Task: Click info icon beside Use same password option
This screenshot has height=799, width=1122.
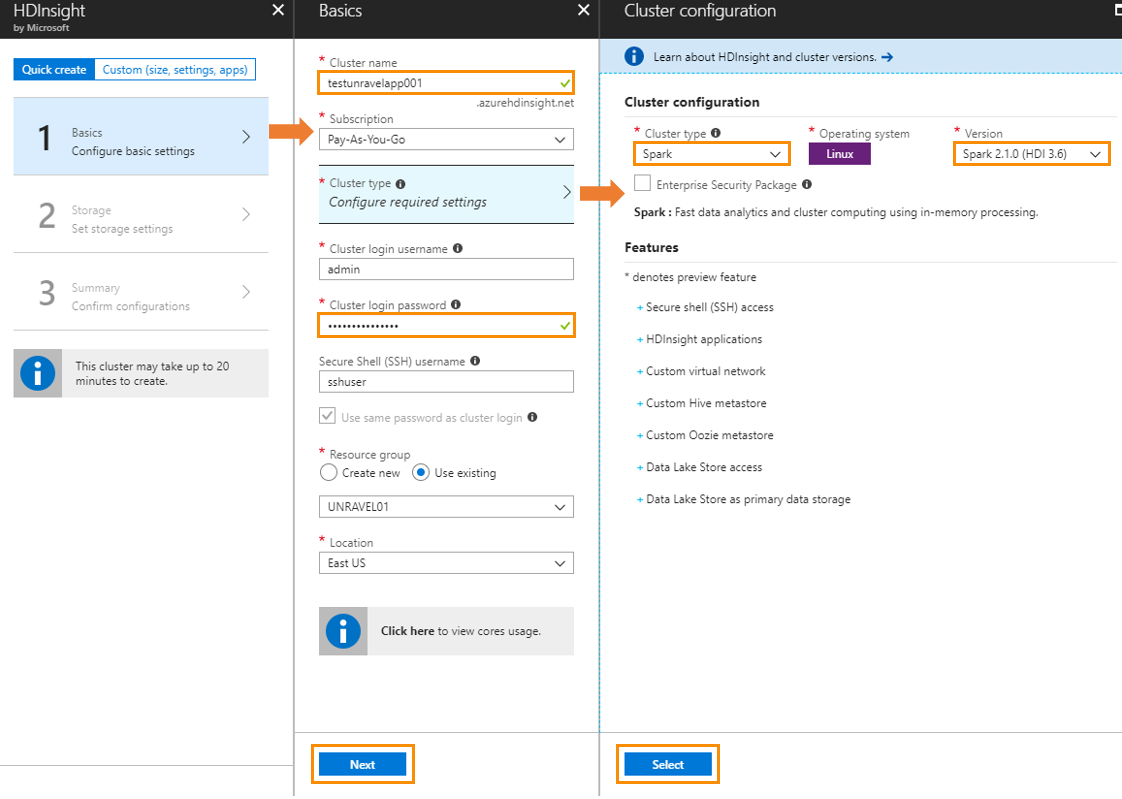Action: click(x=532, y=417)
